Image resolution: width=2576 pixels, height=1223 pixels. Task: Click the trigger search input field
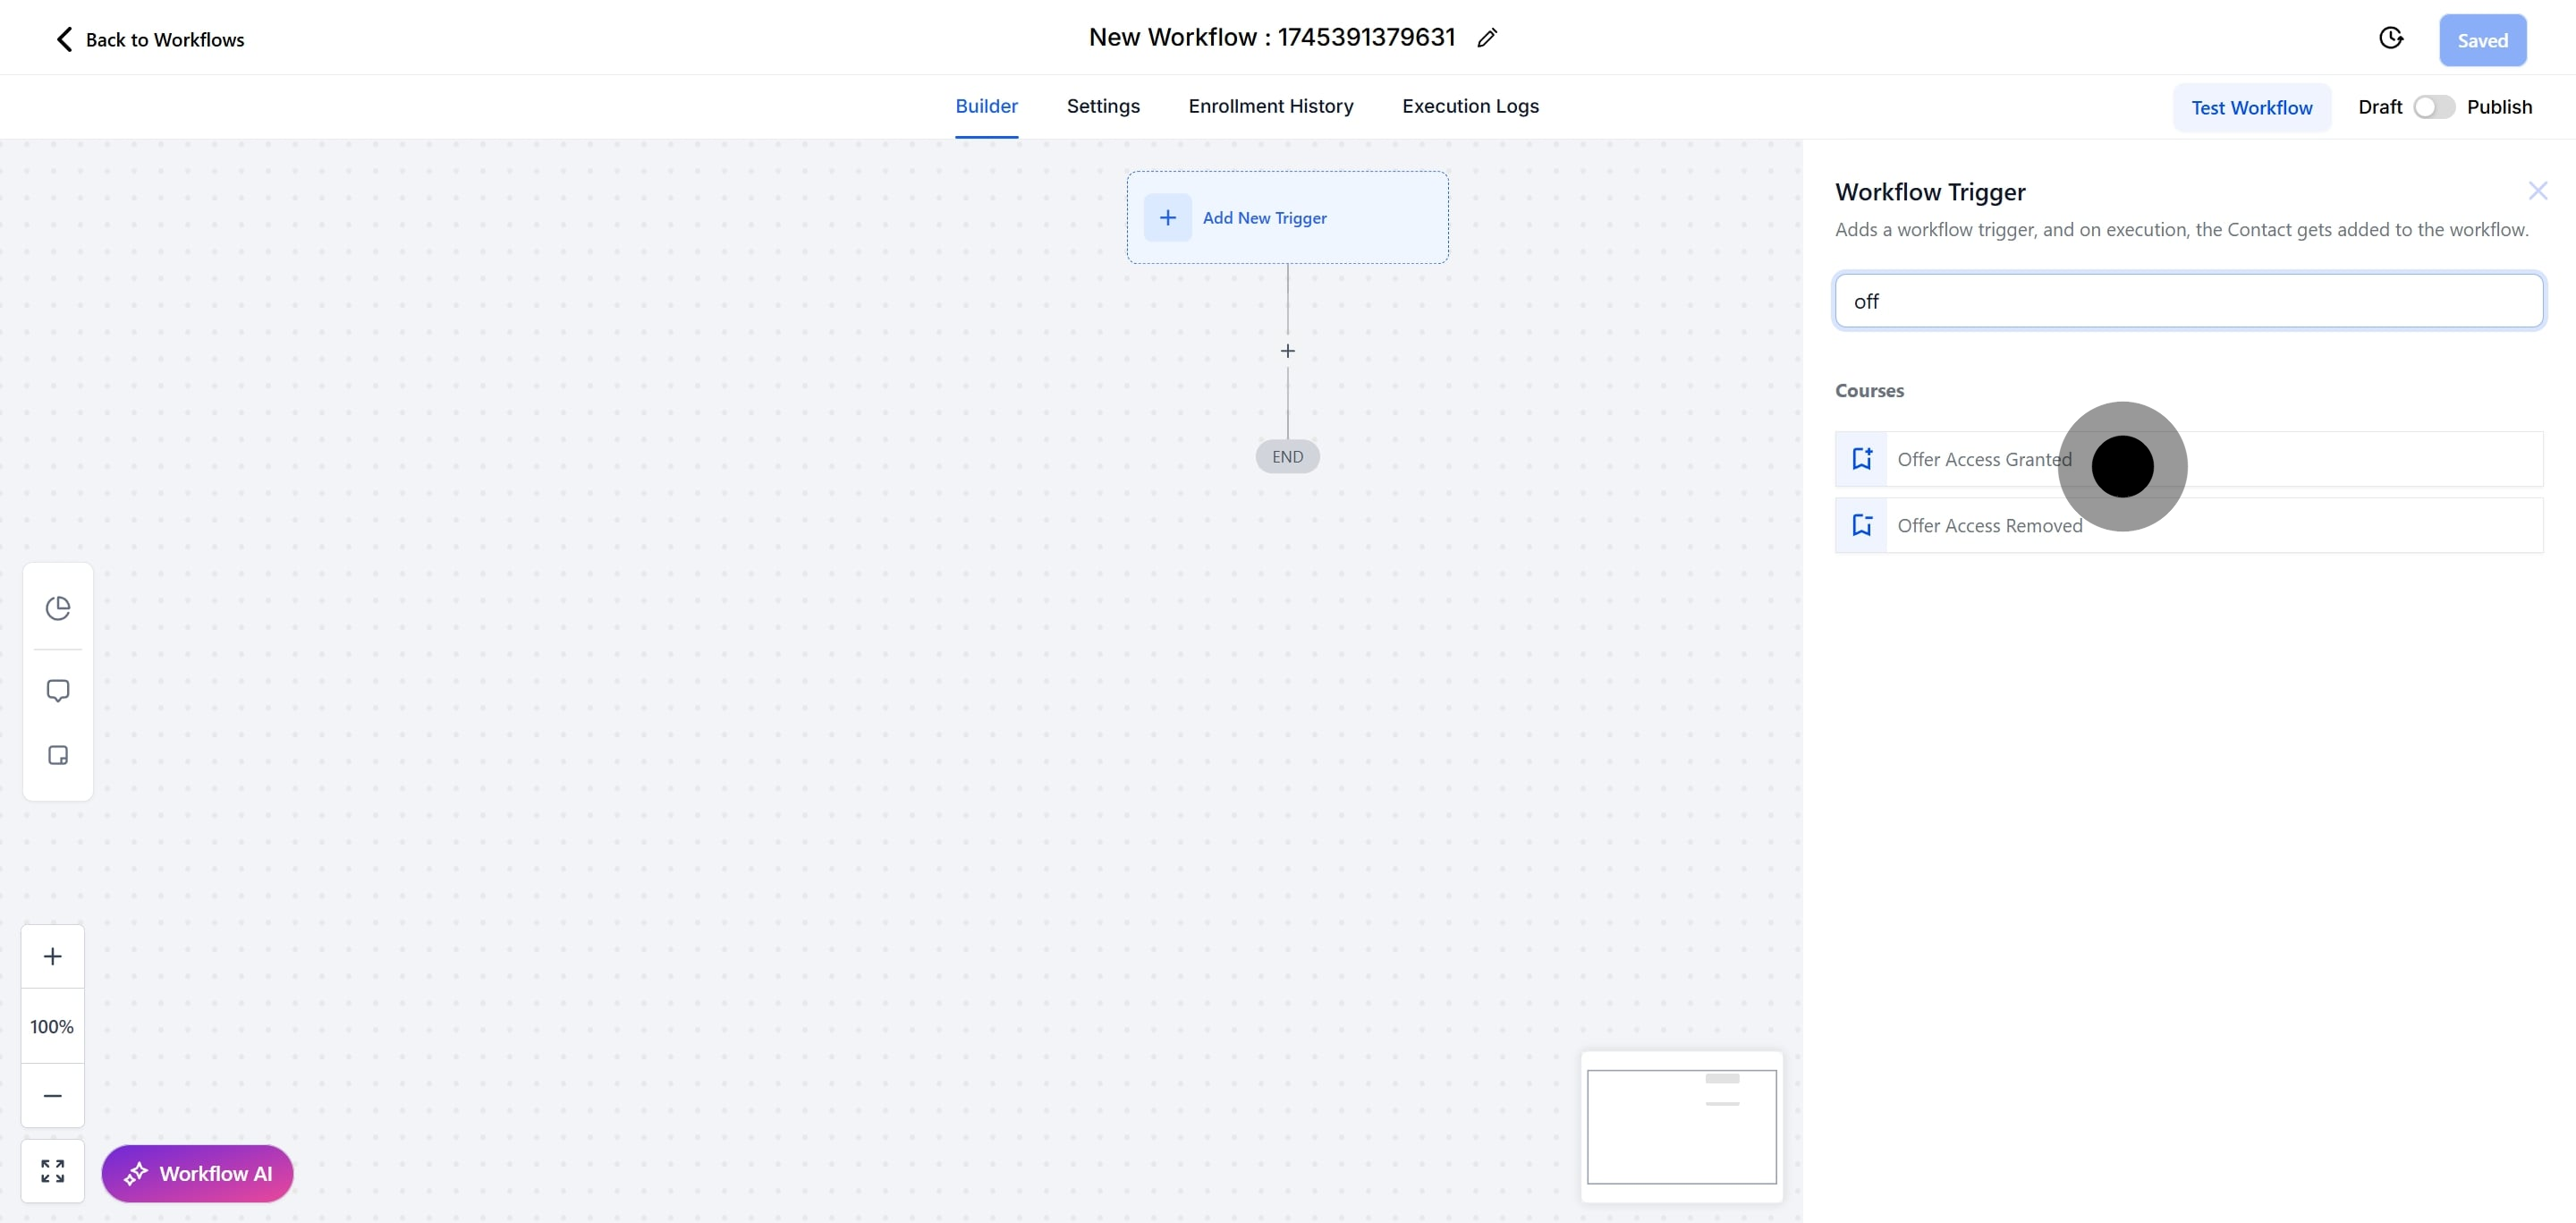(x=2188, y=301)
